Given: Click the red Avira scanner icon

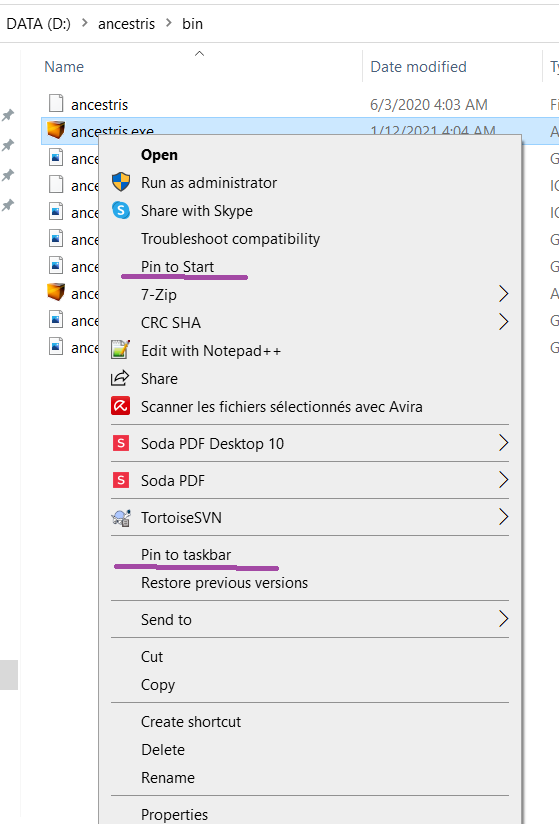Looking at the screenshot, I should click(x=120, y=406).
